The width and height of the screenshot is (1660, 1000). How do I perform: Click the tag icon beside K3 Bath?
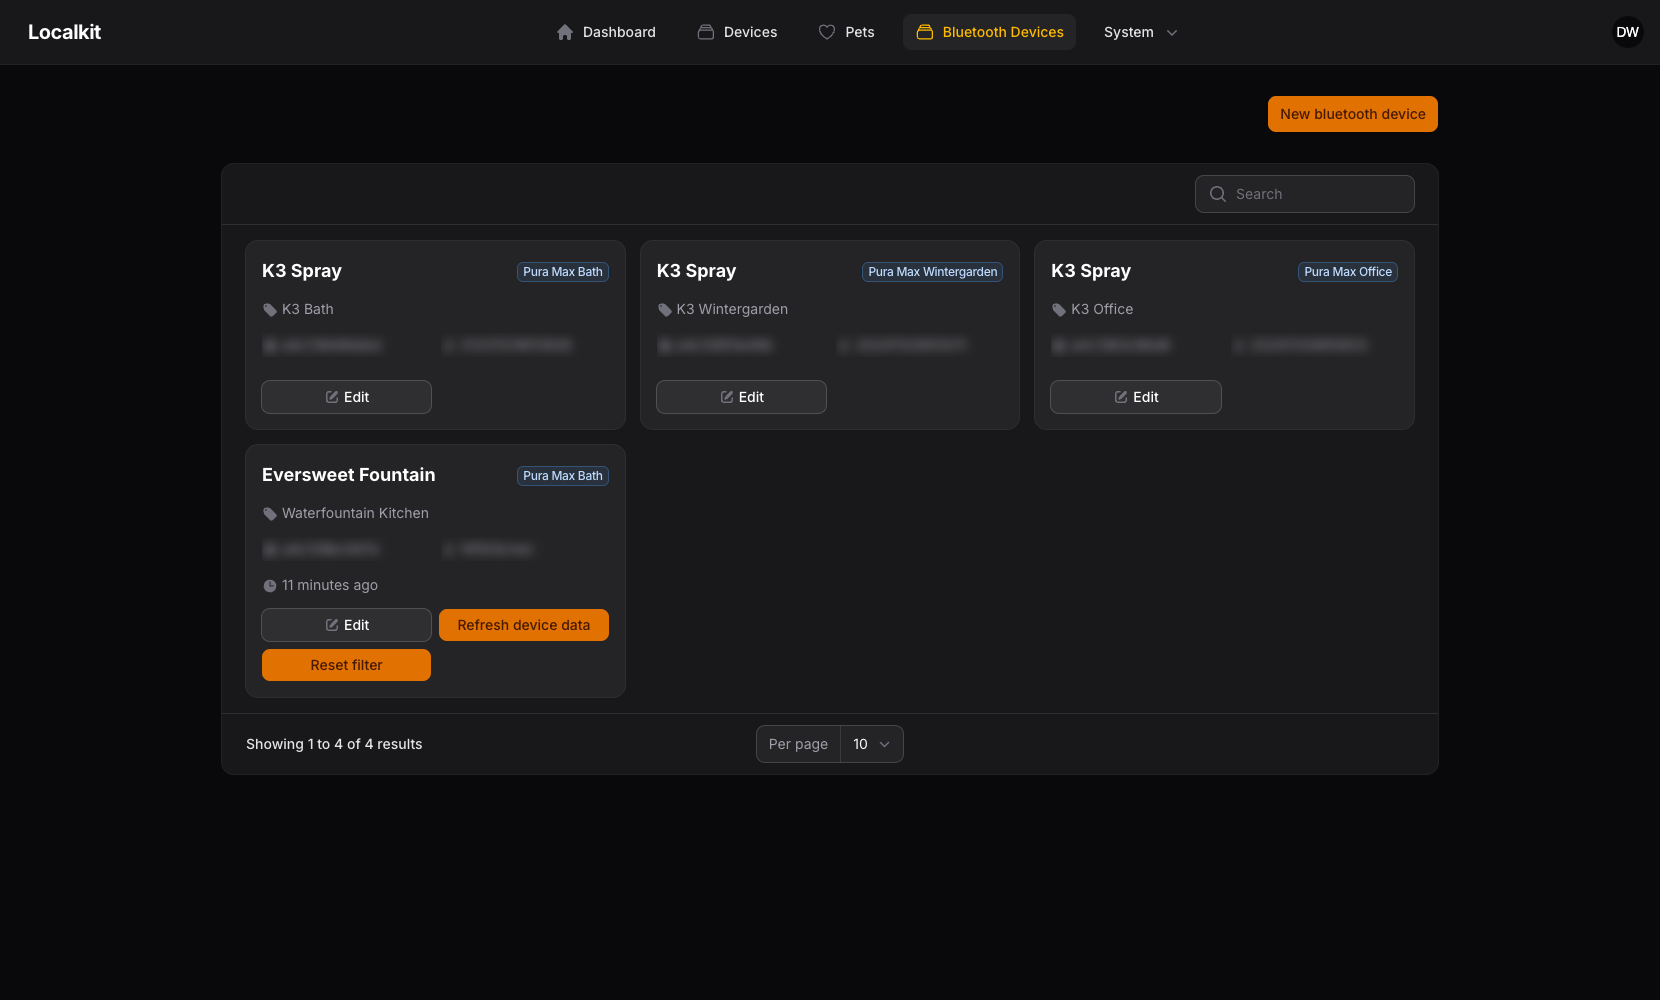pos(270,310)
